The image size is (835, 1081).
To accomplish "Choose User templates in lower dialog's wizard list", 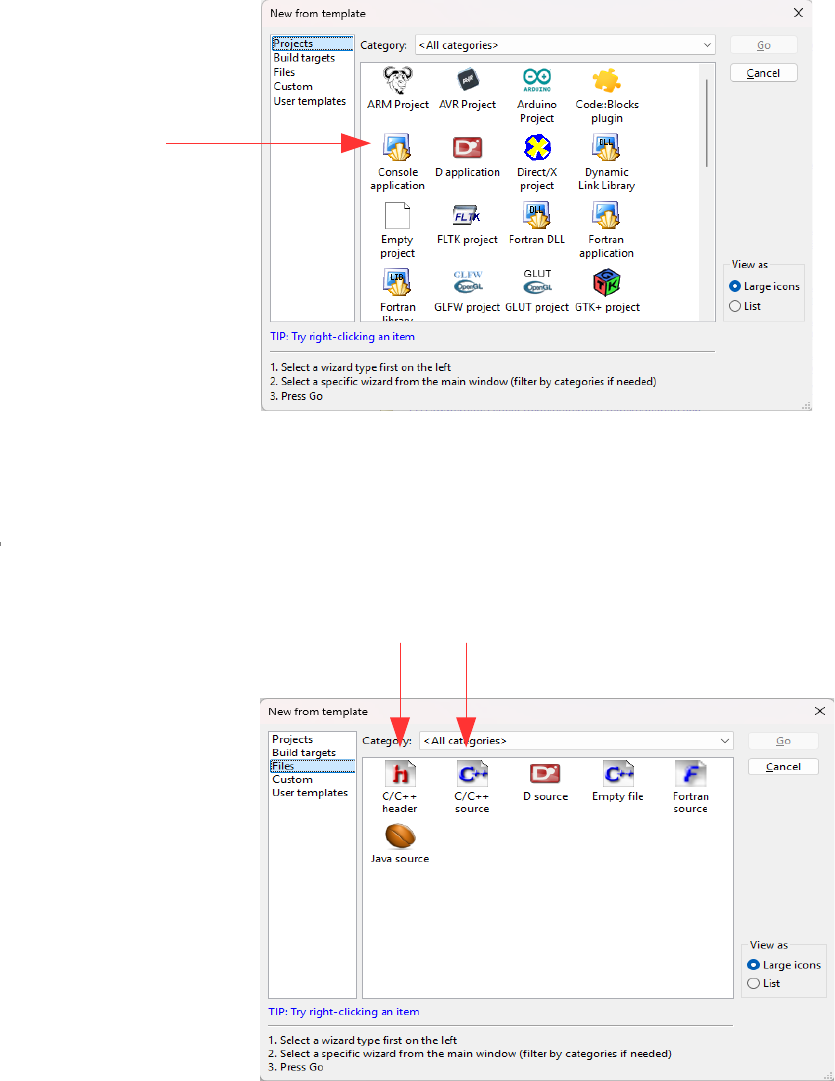I will [x=310, y=793].
